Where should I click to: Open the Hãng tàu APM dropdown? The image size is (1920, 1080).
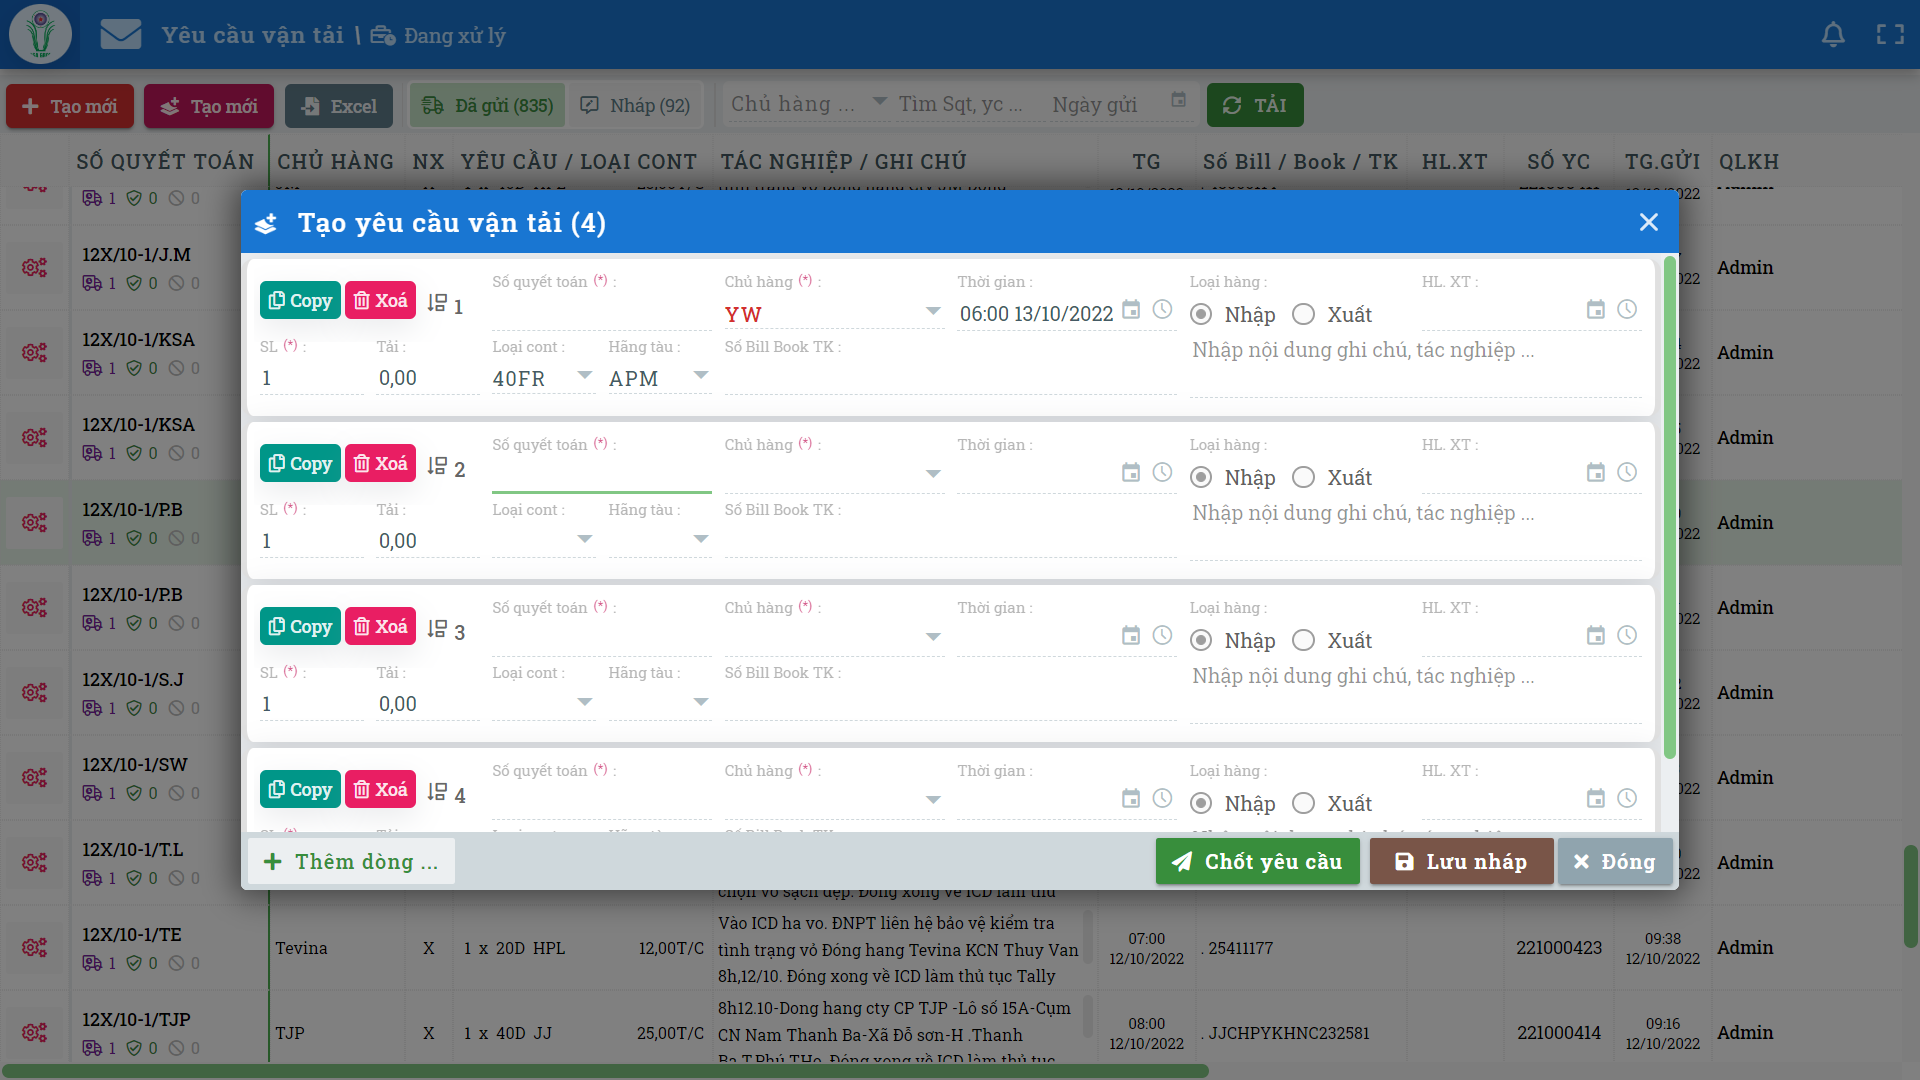click(701, 376)
